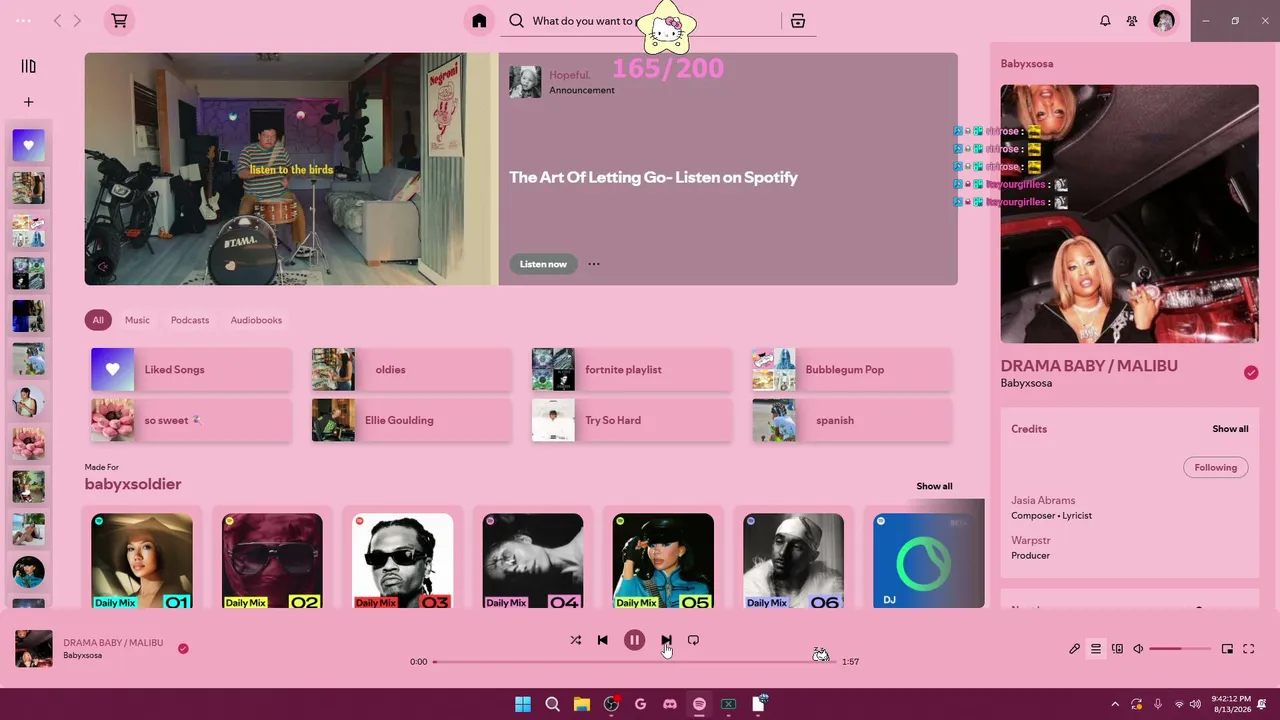The height and width of the screenshot is (720, 1280).
Task: Open Friend Activity icon
Action: pos(1132,21)
